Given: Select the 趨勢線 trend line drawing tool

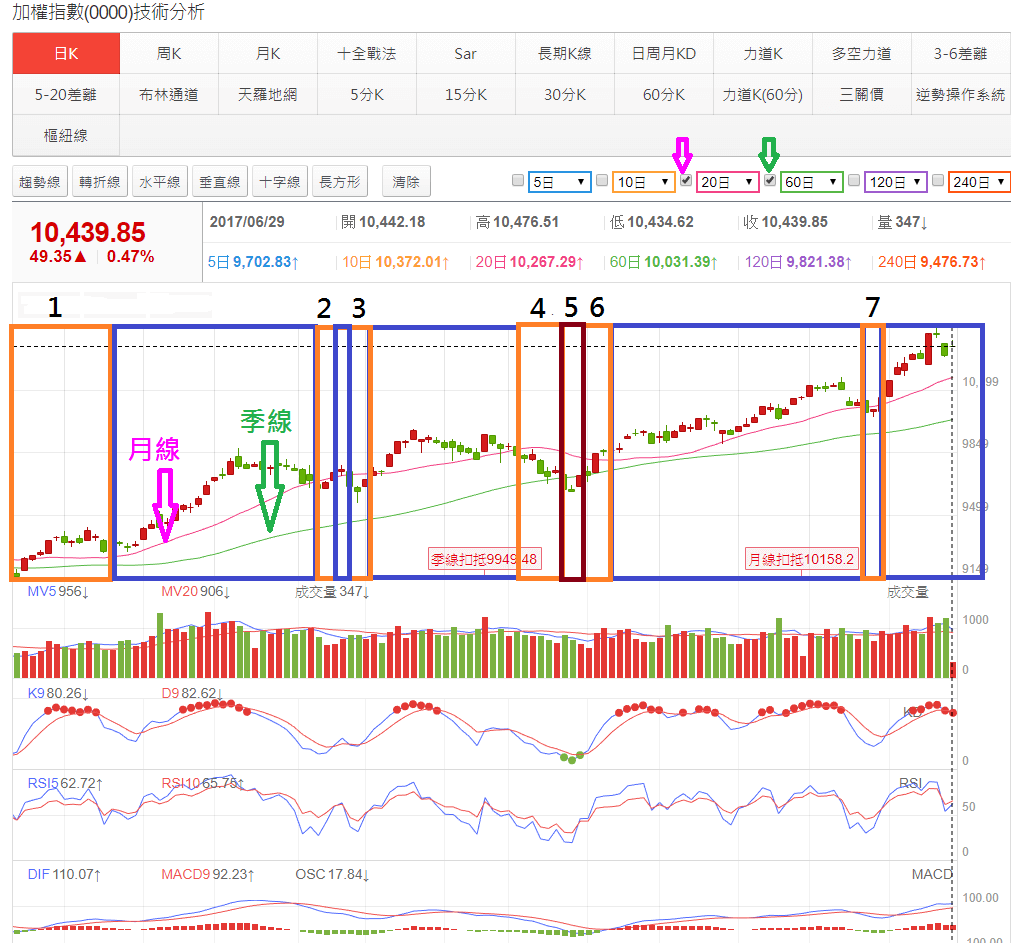Looking at the screenshot, I should click(x=41, y=183).
